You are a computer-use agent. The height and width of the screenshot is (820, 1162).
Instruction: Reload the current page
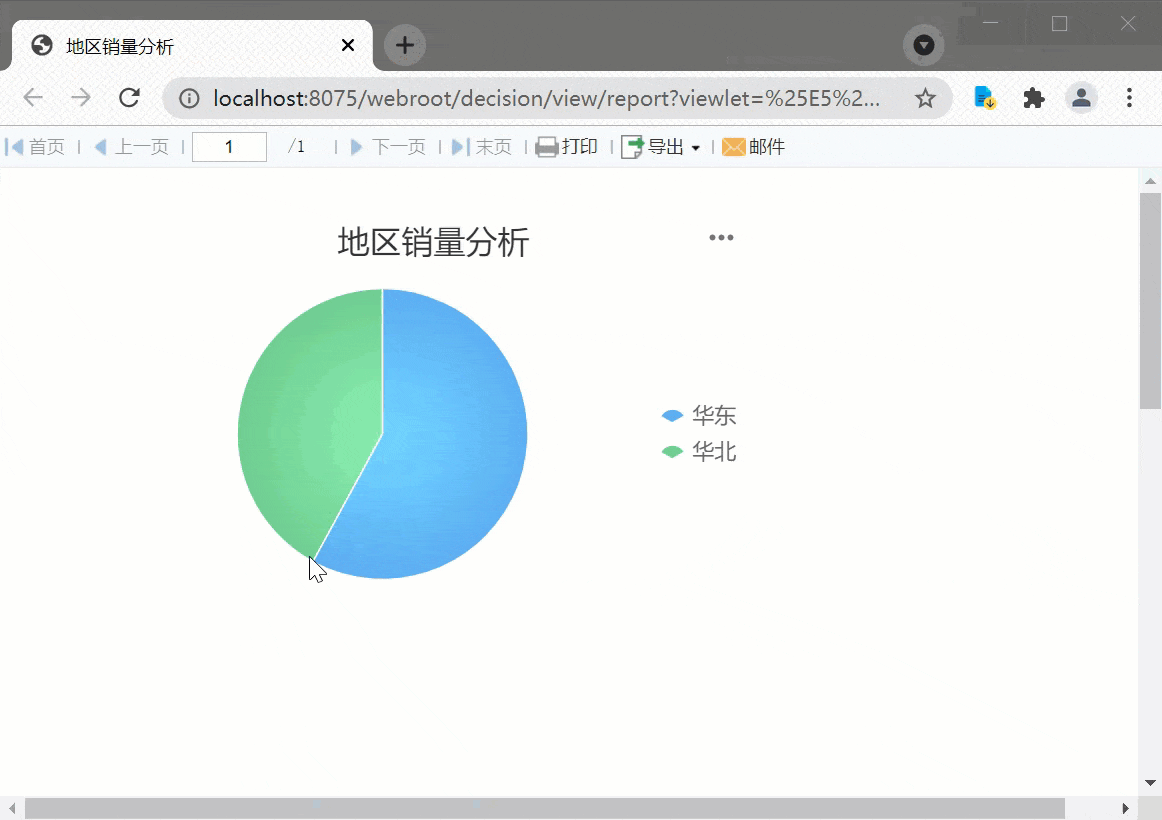(130, 98)
